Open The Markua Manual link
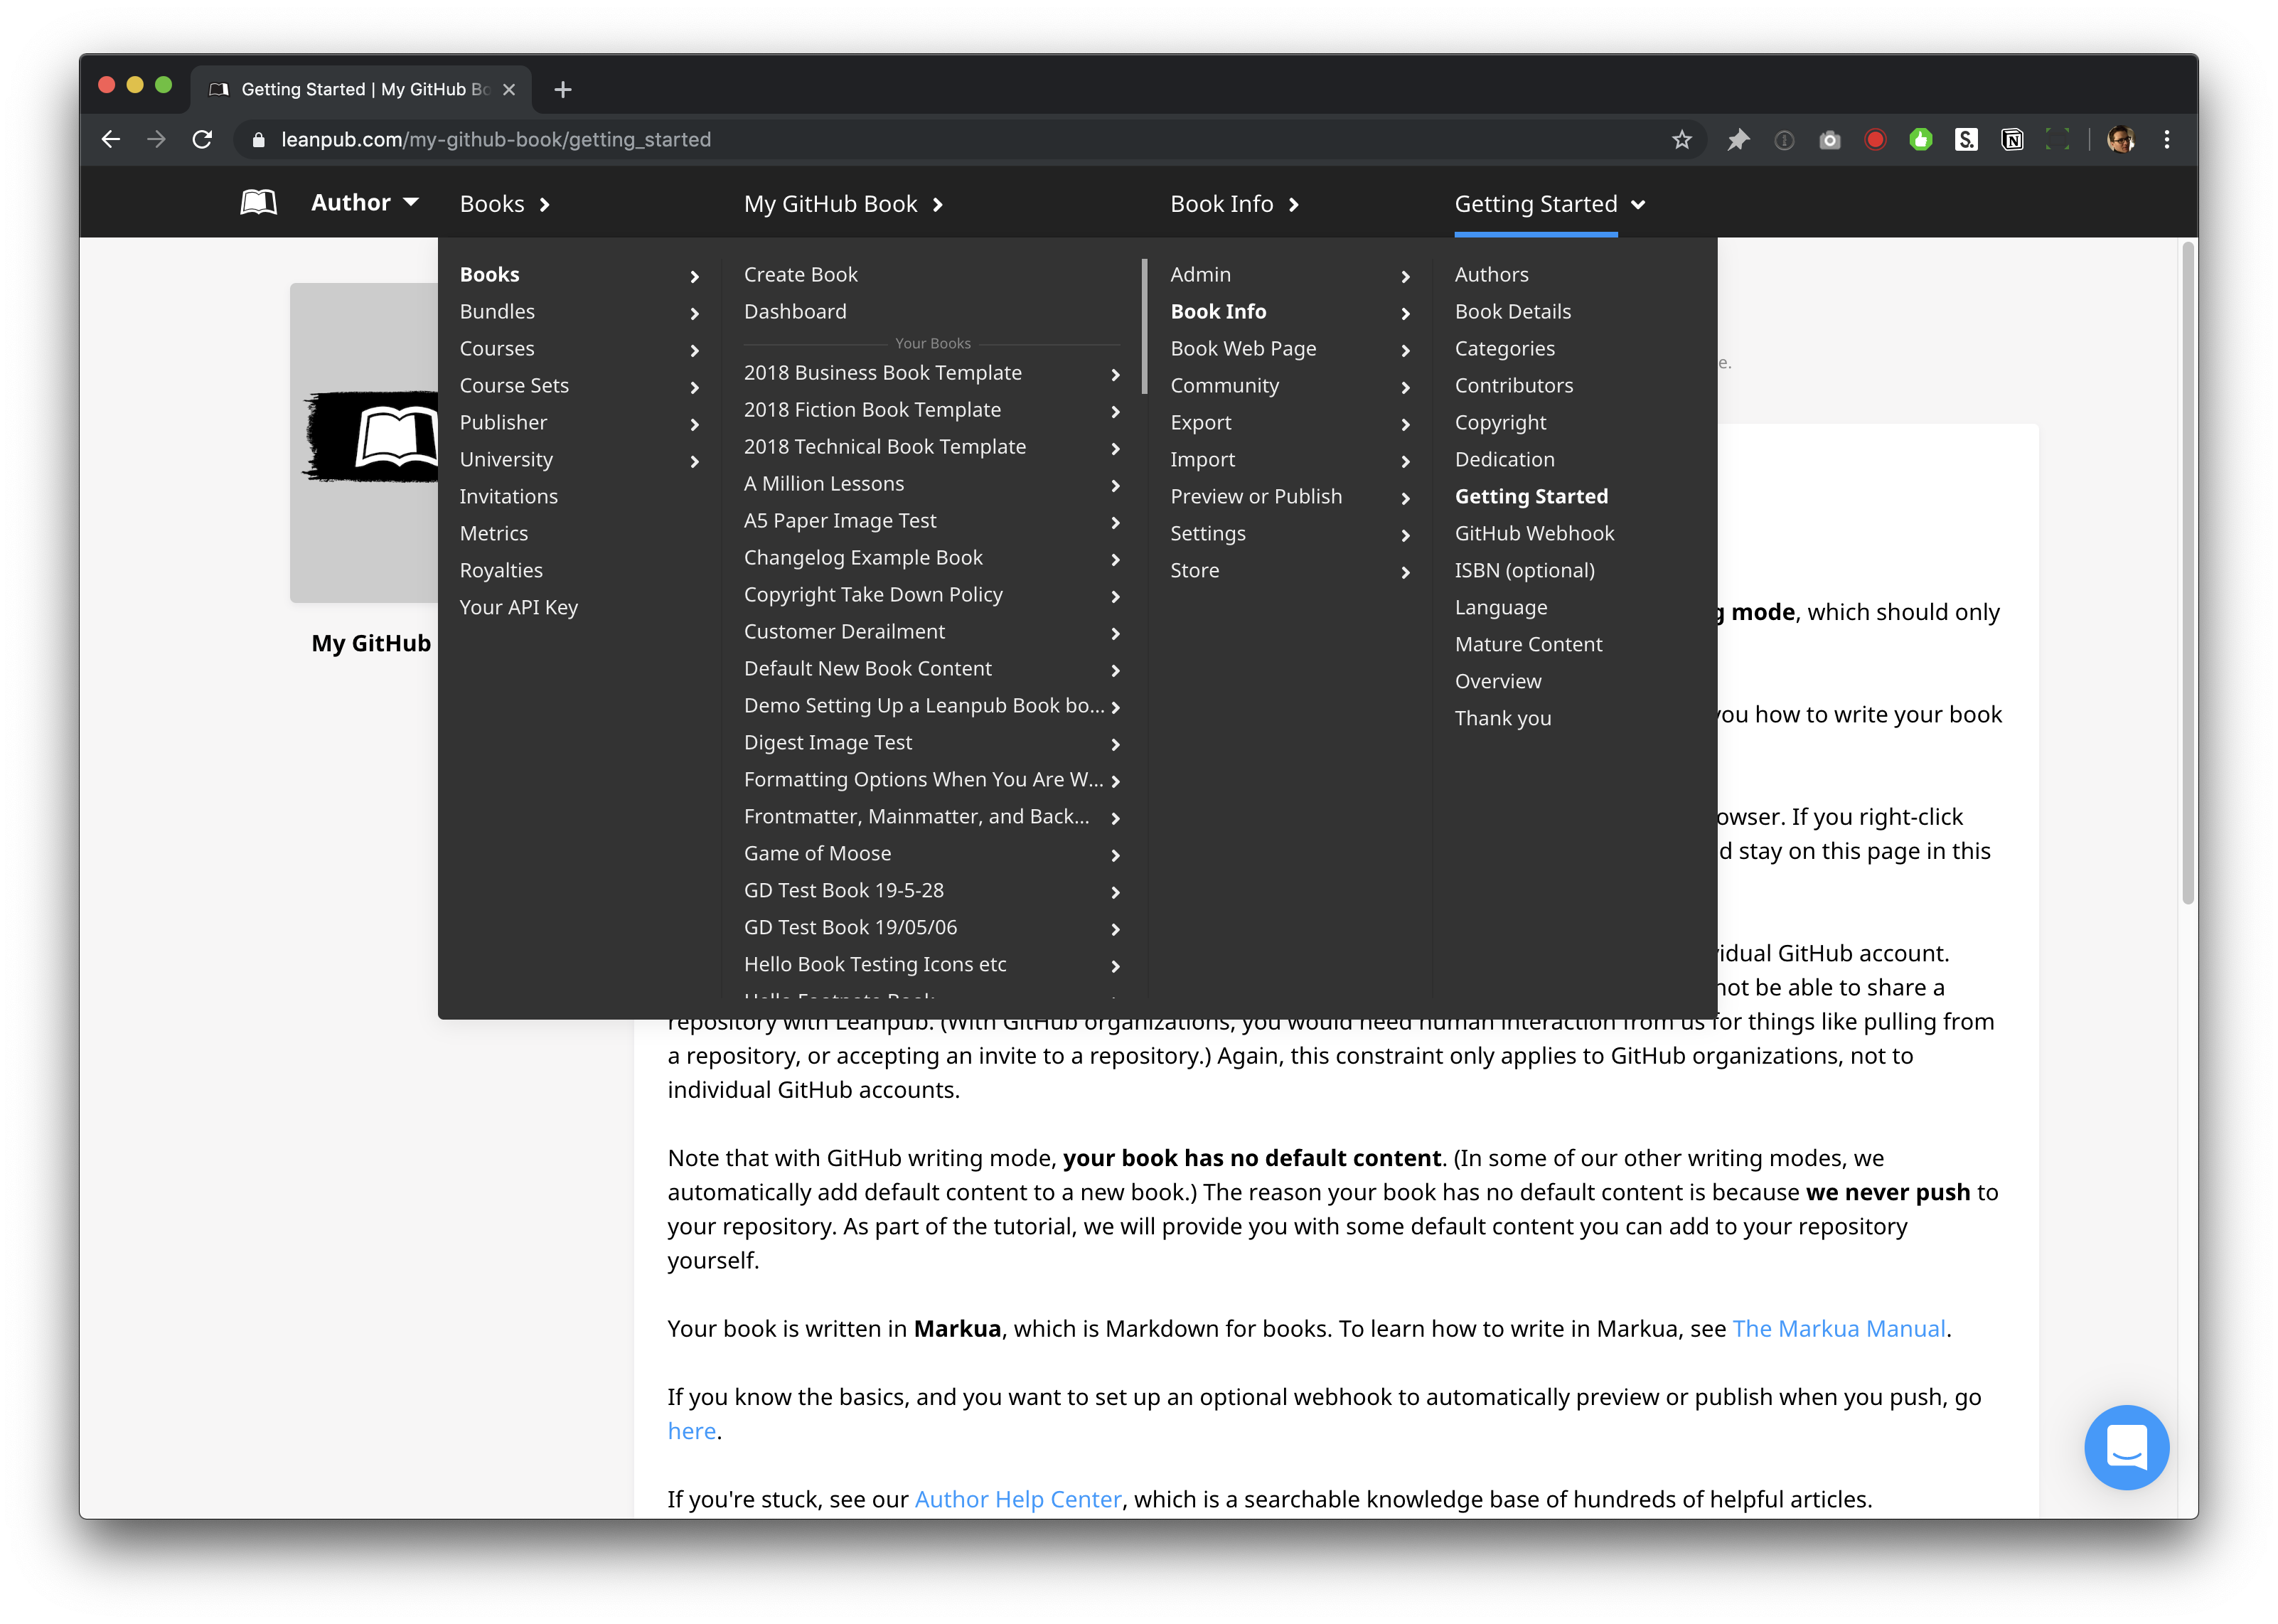This screenshot has width=2278, height=1624. [1838, 1328]
